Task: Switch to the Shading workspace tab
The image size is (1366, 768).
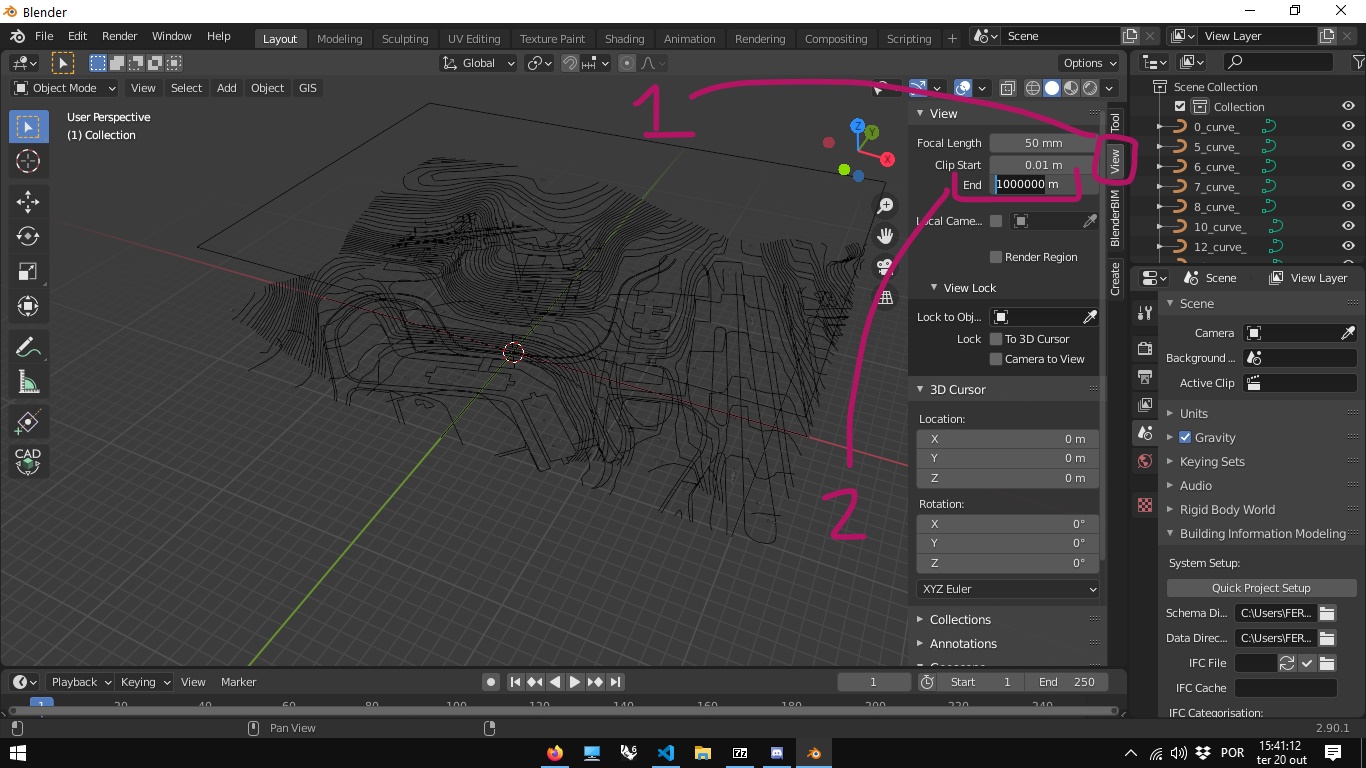Action: click(624, 39)
